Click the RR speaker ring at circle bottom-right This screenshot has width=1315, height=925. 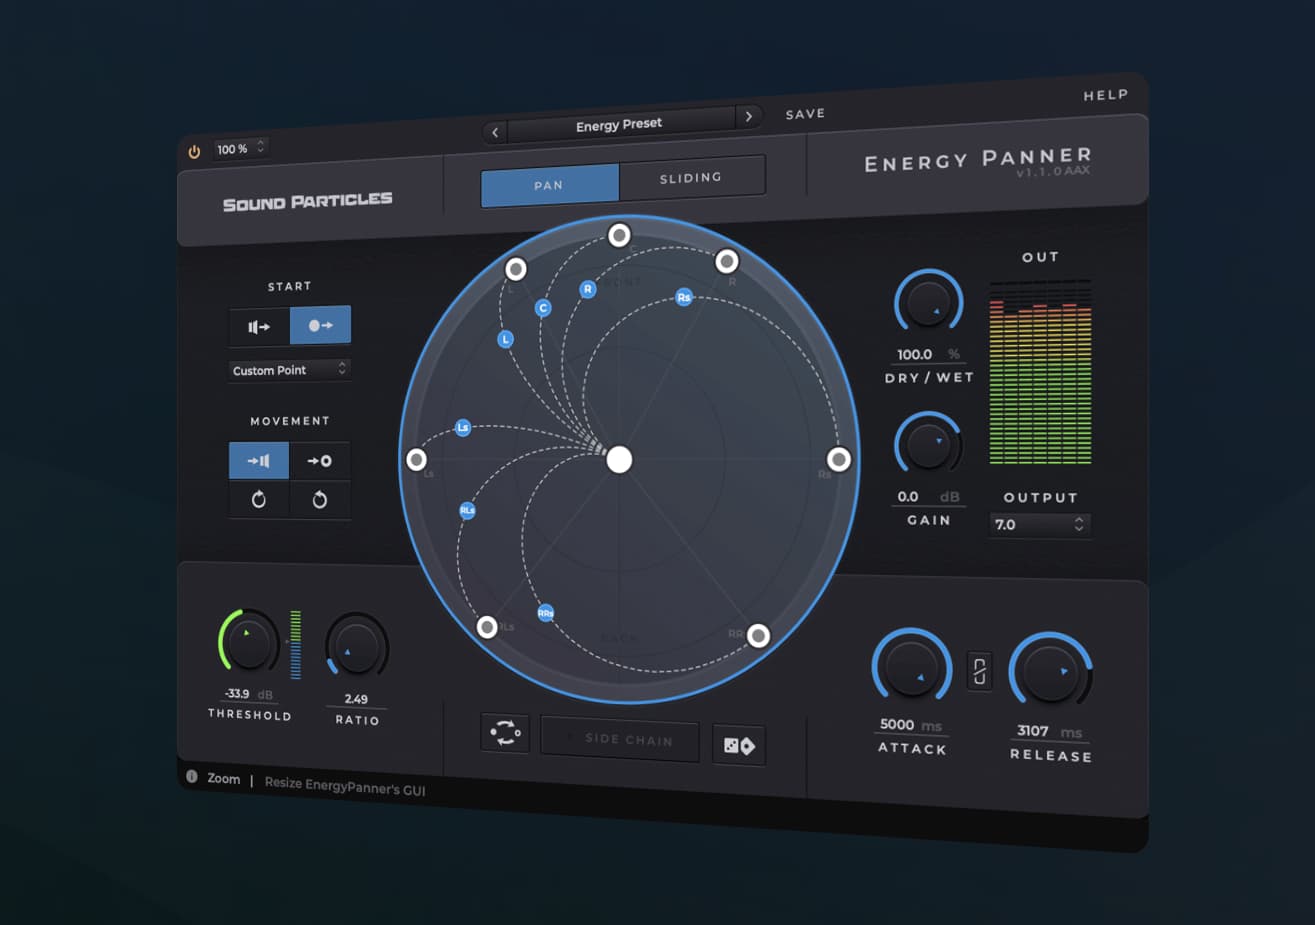(x=759, y=635)
